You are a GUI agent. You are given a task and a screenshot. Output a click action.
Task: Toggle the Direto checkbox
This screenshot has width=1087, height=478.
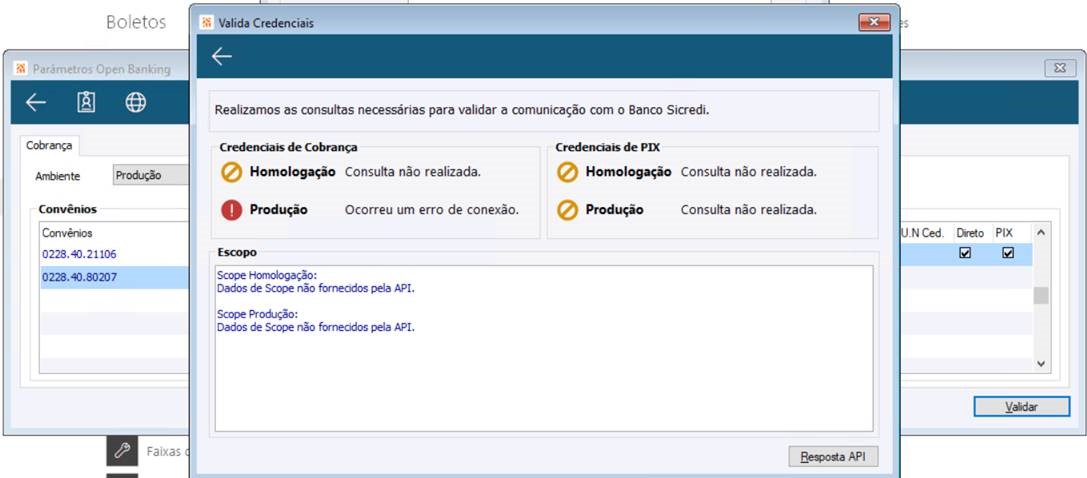click(x=965, y=254)
